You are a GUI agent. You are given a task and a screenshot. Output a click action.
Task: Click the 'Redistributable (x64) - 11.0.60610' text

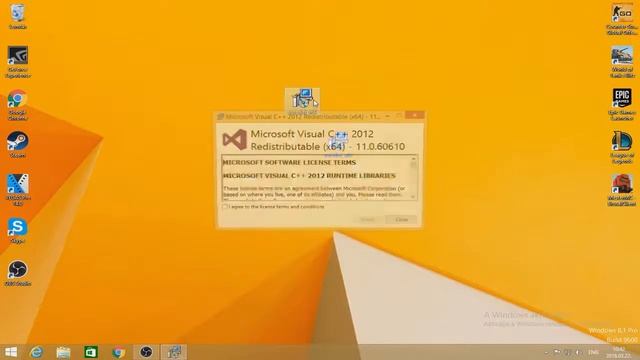pyautogui.click(x=328, y=146)
